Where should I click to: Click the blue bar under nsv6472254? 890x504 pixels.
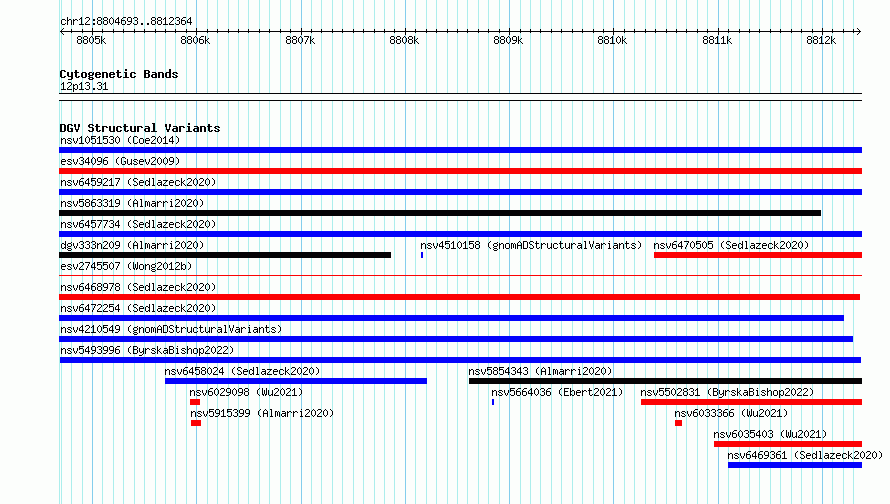451,318
